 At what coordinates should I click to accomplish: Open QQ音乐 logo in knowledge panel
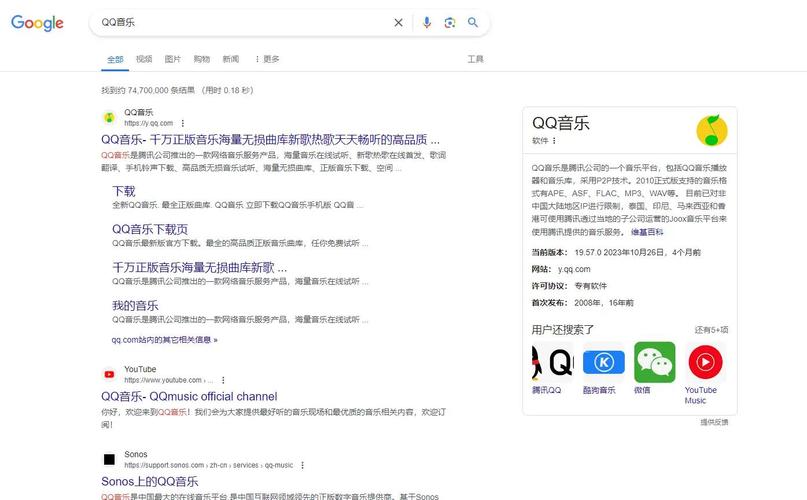coord(712,130)
